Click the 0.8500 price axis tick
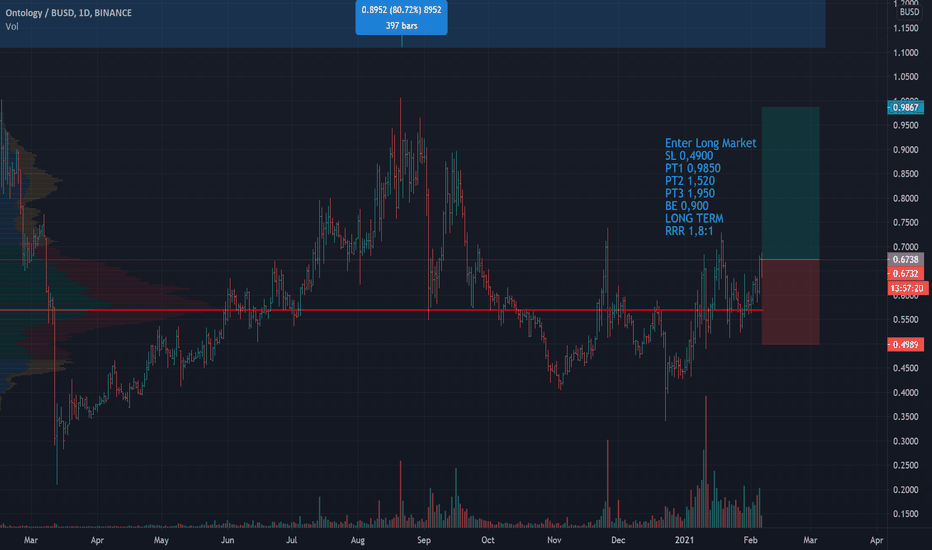Image resolution: width=932 pixels, height=550 pixels. coord(905,174)
